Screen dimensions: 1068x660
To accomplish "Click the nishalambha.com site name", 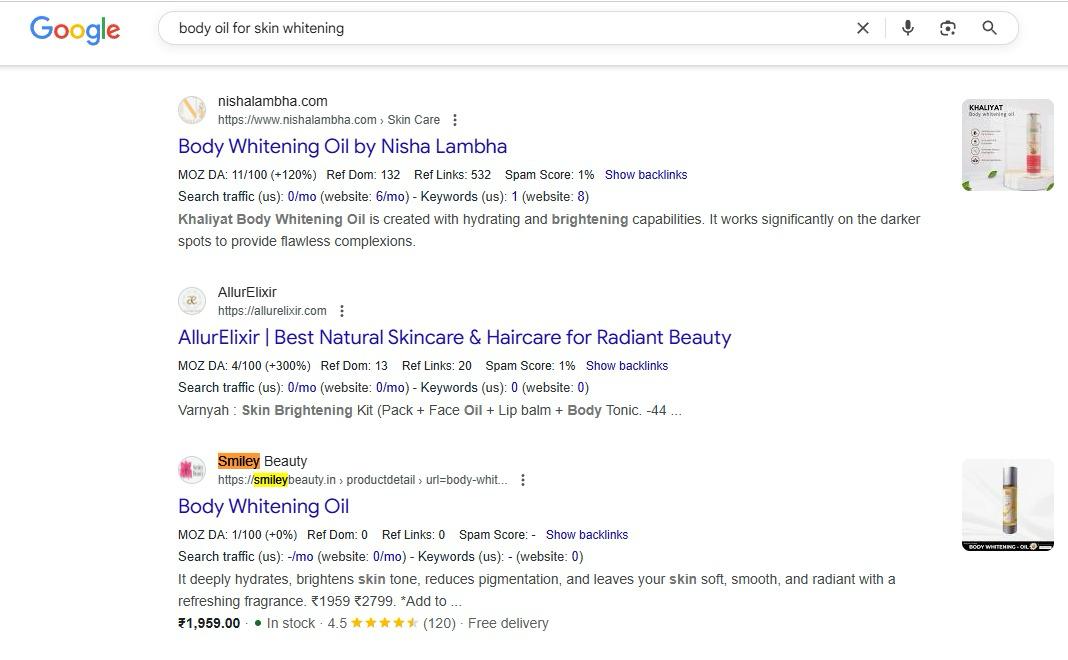I will pos(272,101).
